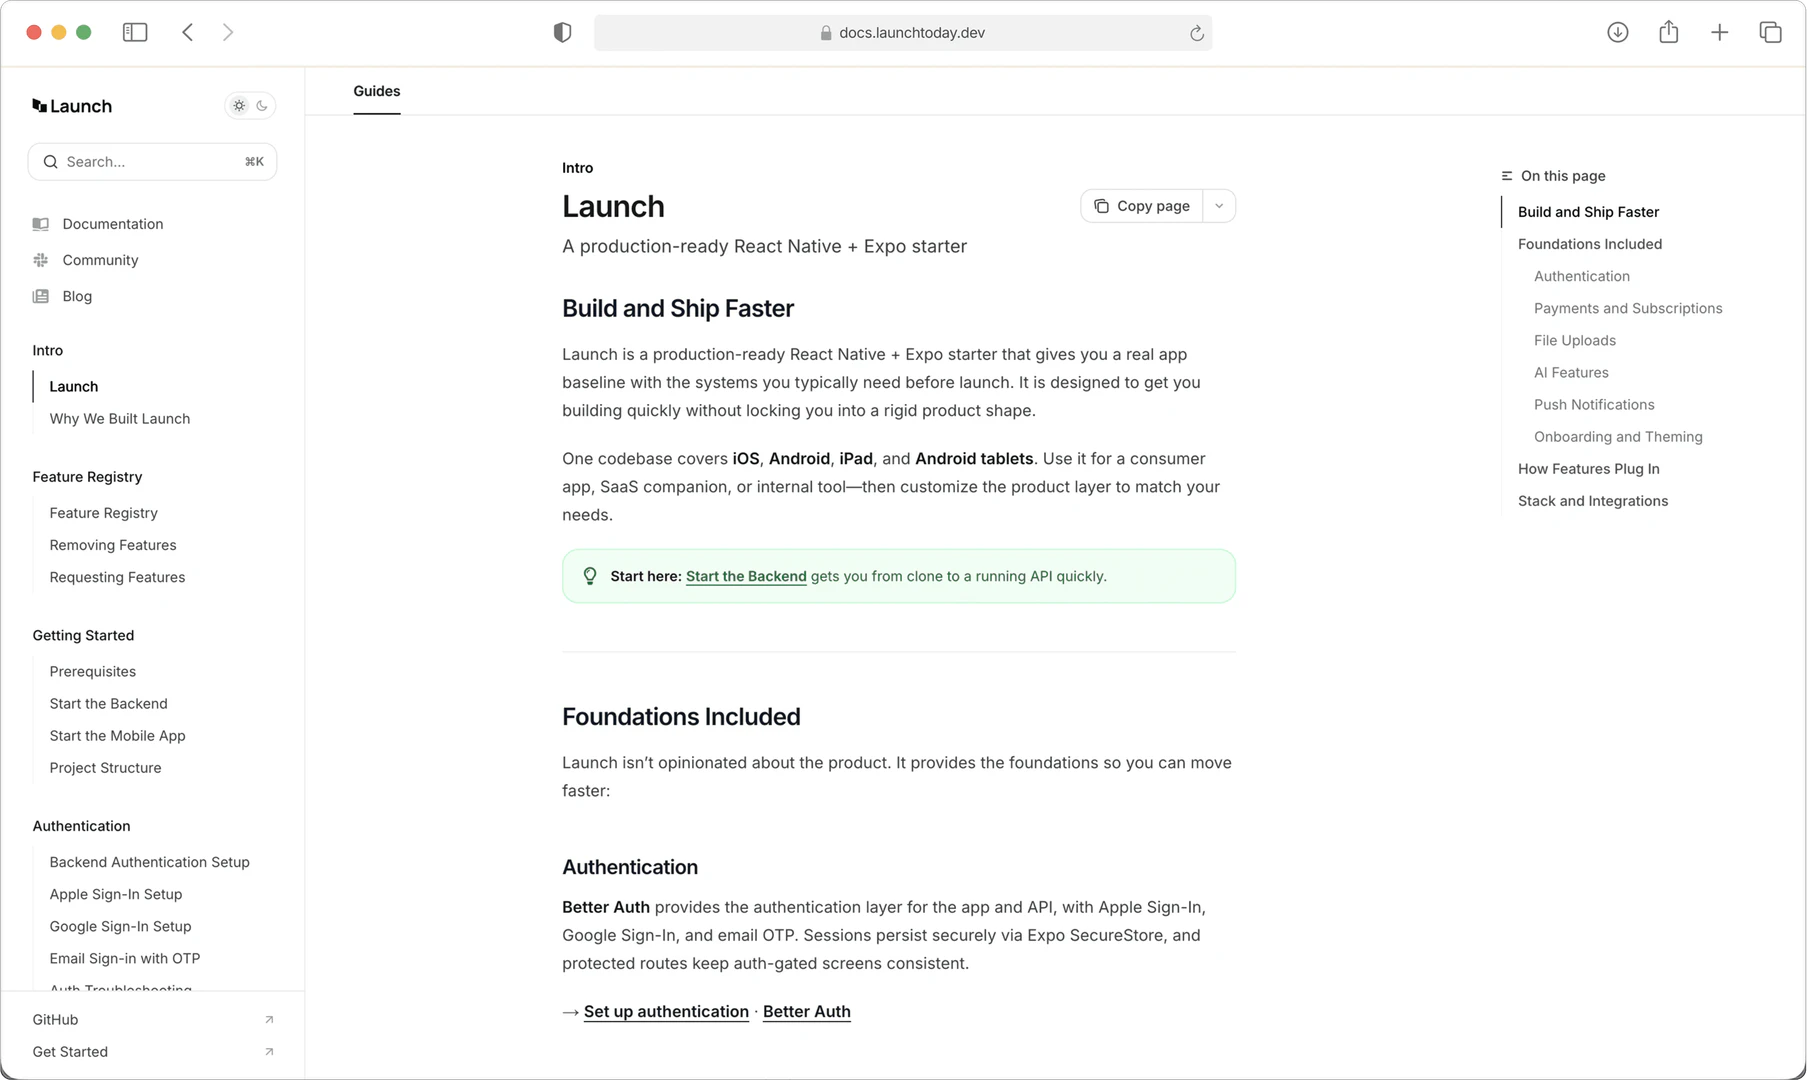Open the Copy page dropdown chevron

1218,205
